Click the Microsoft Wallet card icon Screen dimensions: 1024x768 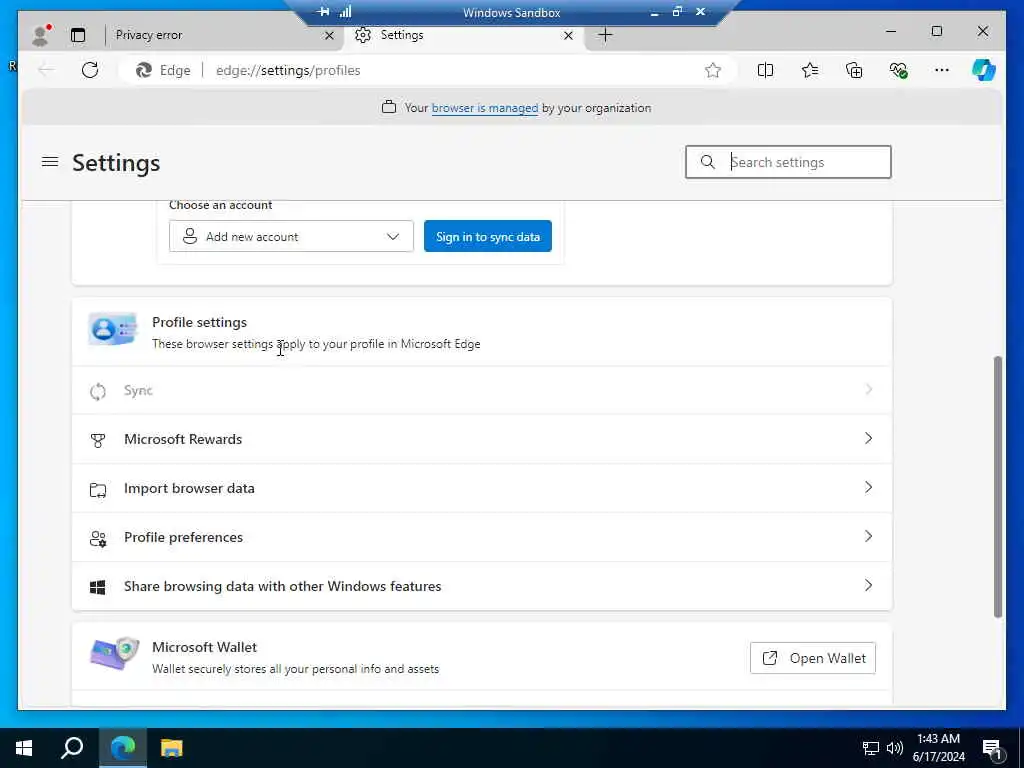tap(114, 654)
